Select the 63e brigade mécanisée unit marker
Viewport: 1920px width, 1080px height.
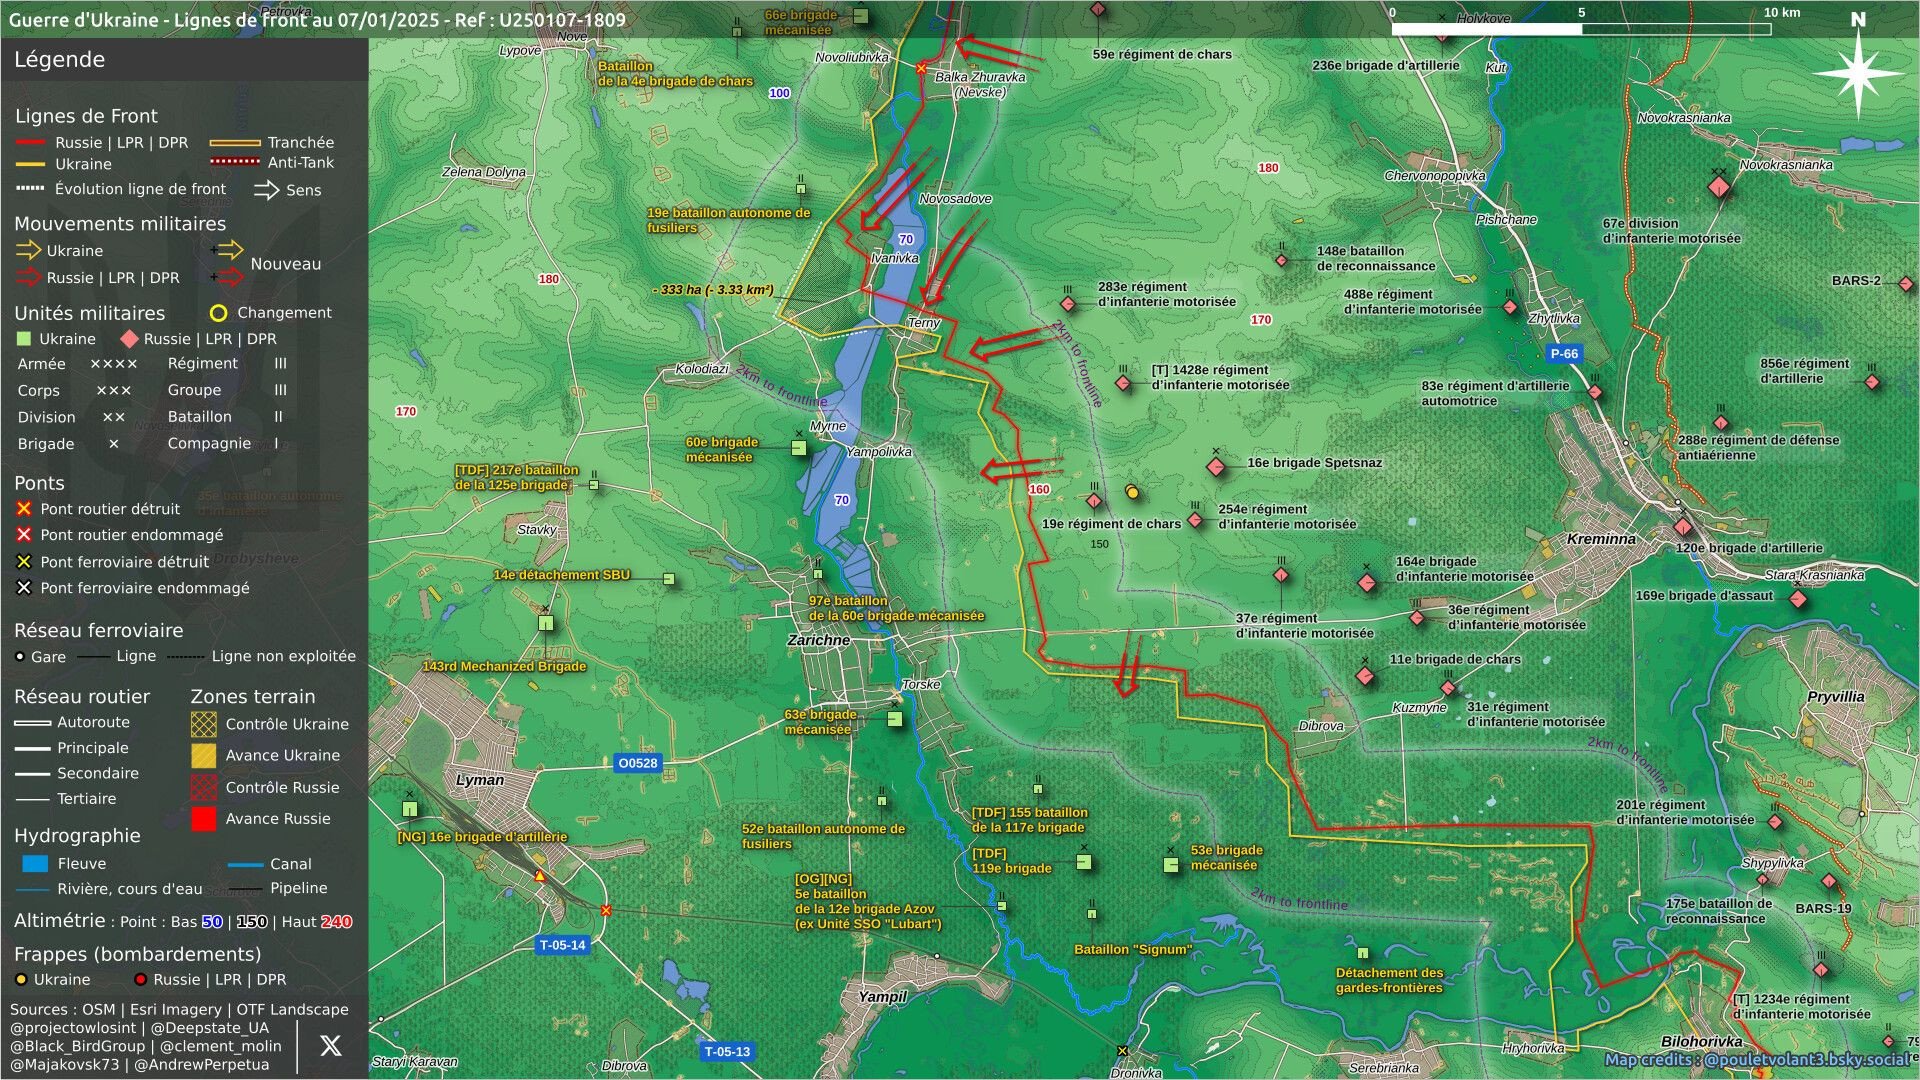[894, 718]
